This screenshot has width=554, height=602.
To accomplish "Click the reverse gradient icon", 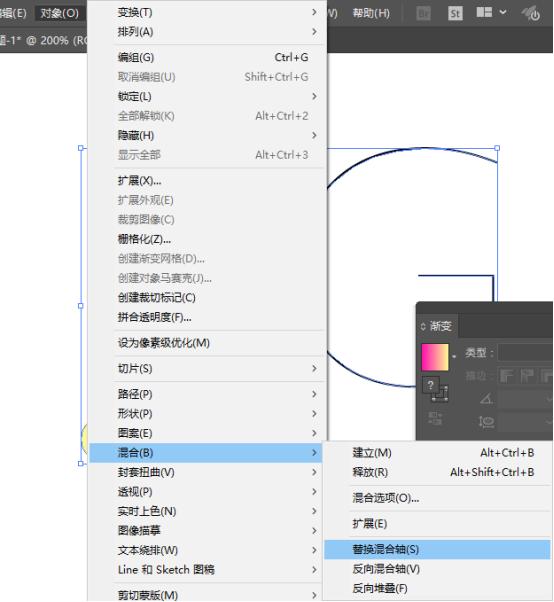I will (435, 419).
